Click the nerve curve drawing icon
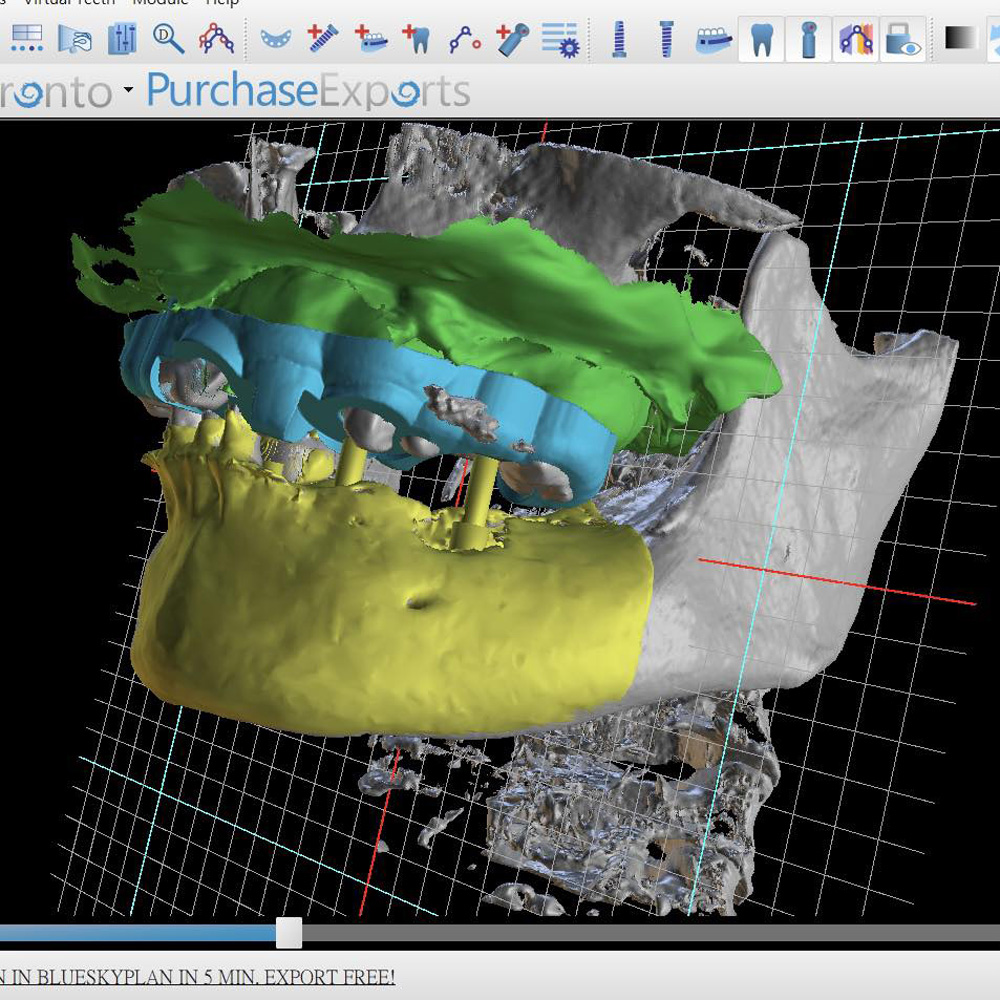Image resolution: width=1000 pixels, height=1000 pixels. point(464,39)
